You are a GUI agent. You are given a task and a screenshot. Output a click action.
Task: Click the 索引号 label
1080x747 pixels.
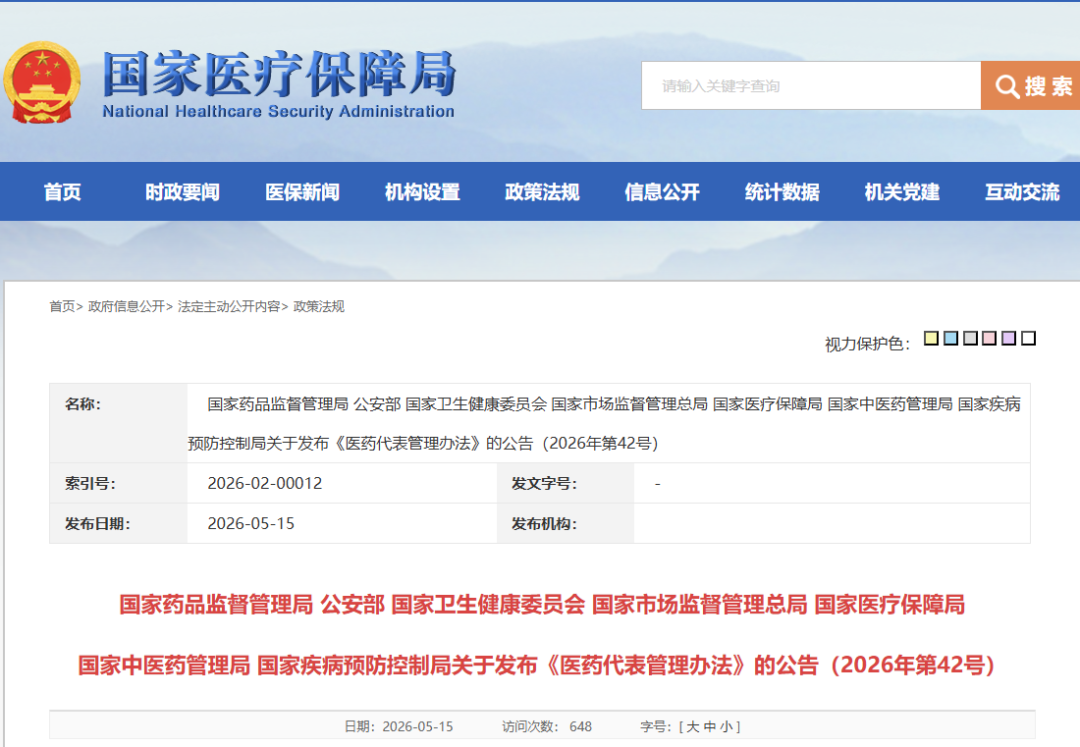click(90, 484)
